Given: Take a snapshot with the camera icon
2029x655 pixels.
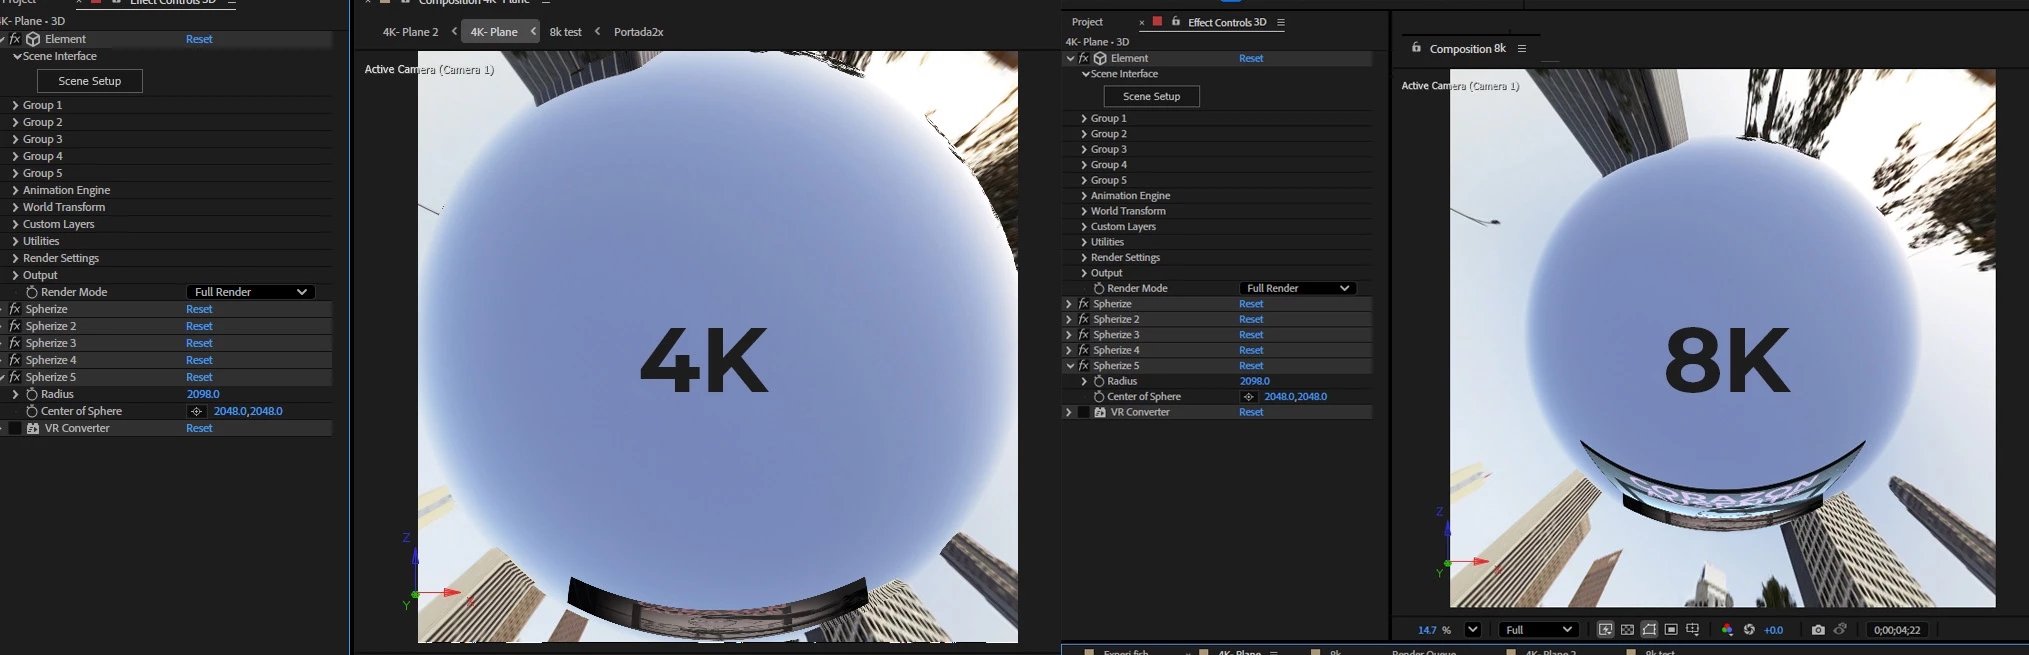Looking at the screenshot, I should point(1818,630).
